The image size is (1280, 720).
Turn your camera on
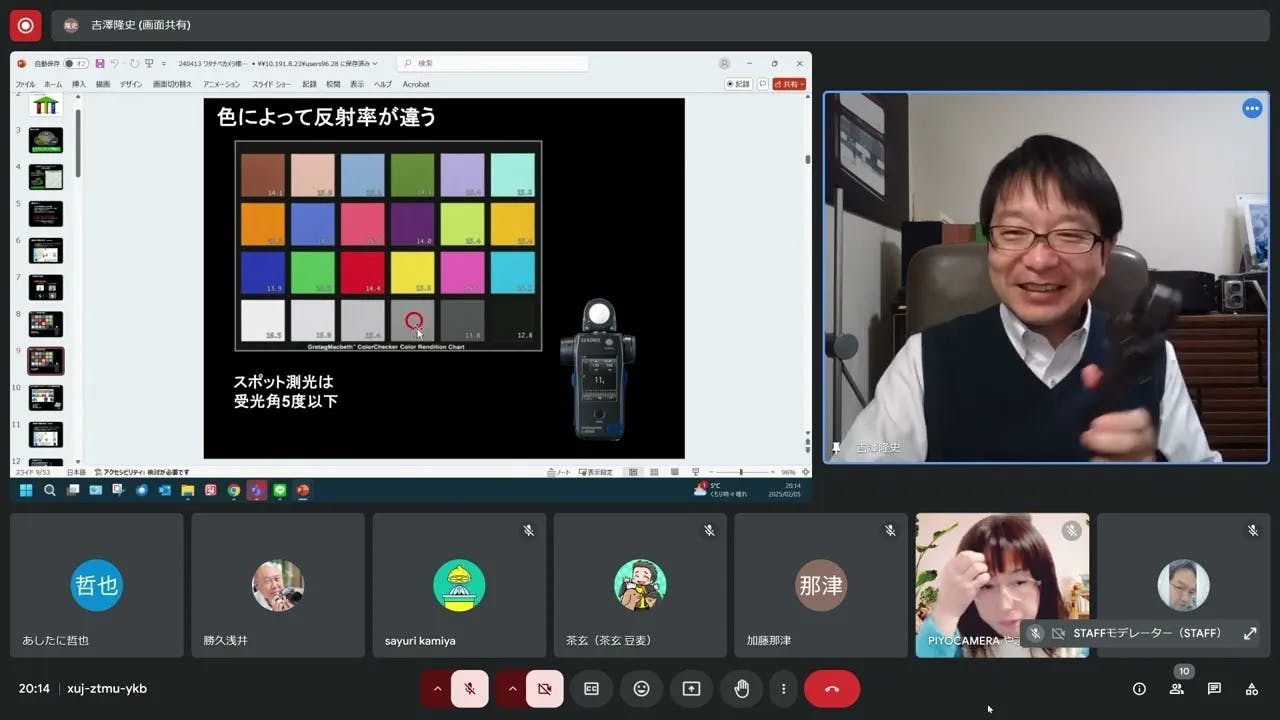[x=544, y=689]
